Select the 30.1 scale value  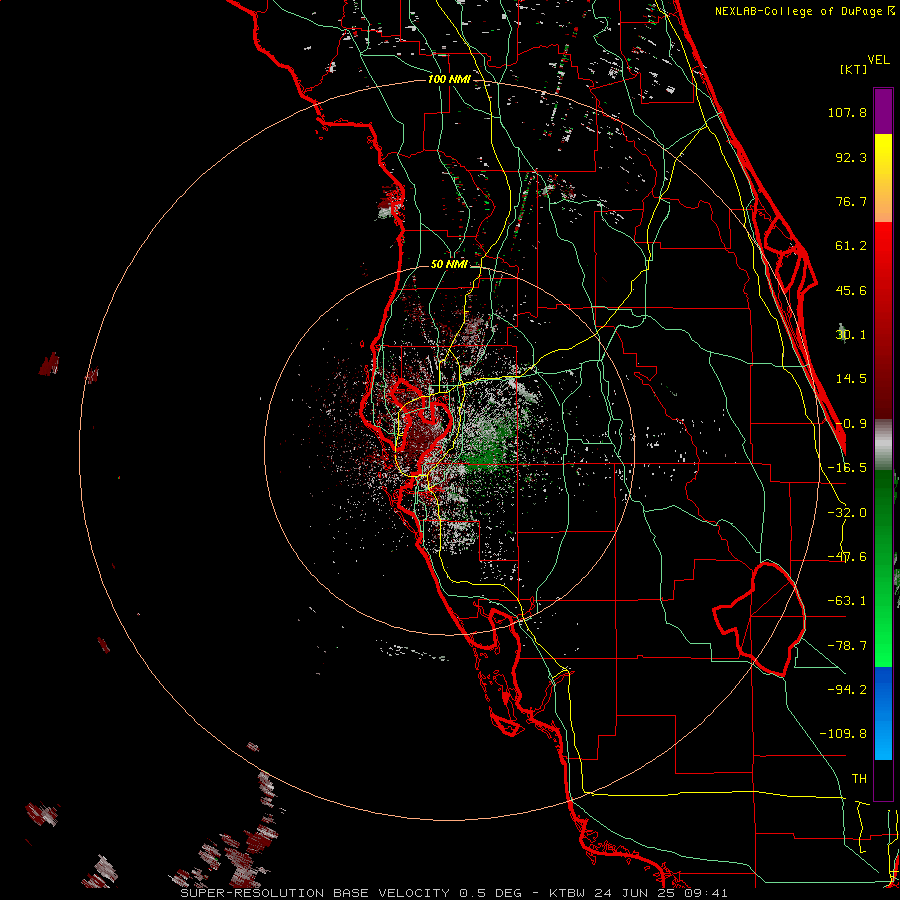851,335
